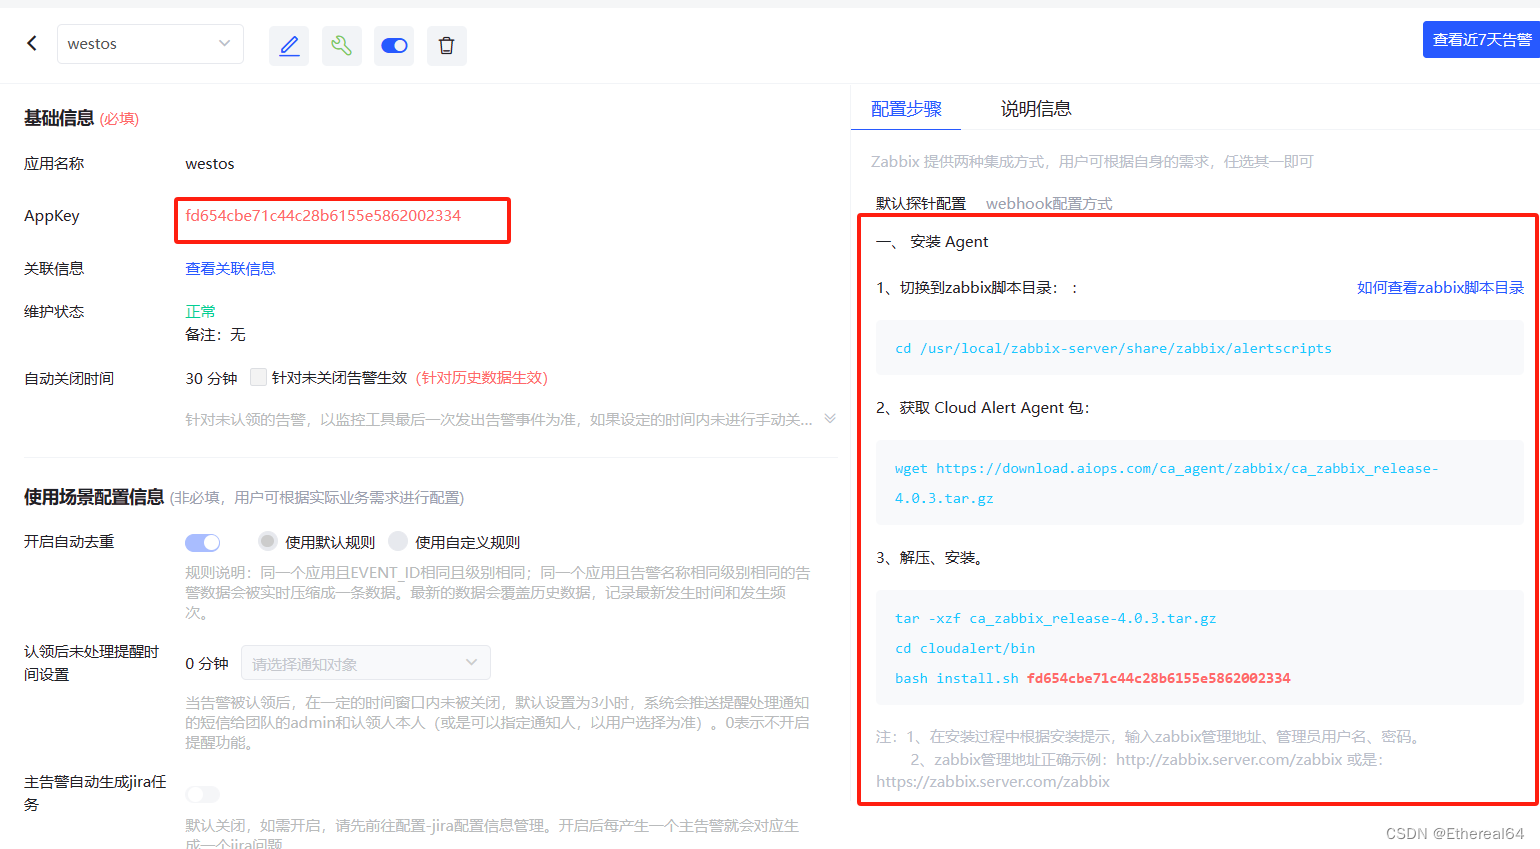Image resolution: width=1540 pixels, height=849 pixels.
Task: Click the wget download command code
Action: click(1166, 483)
